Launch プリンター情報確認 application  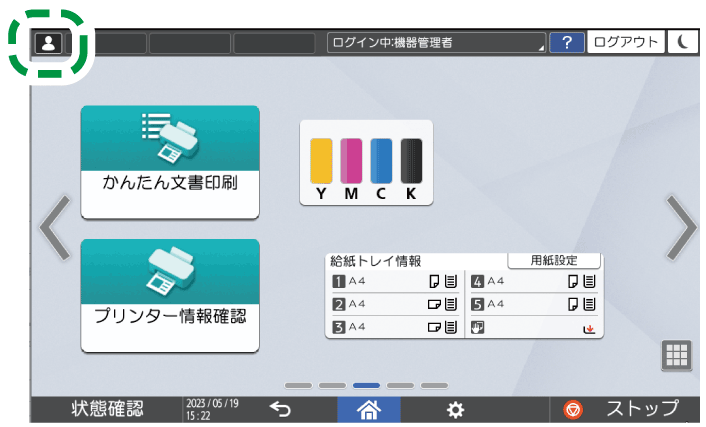(x=170, y=295)
